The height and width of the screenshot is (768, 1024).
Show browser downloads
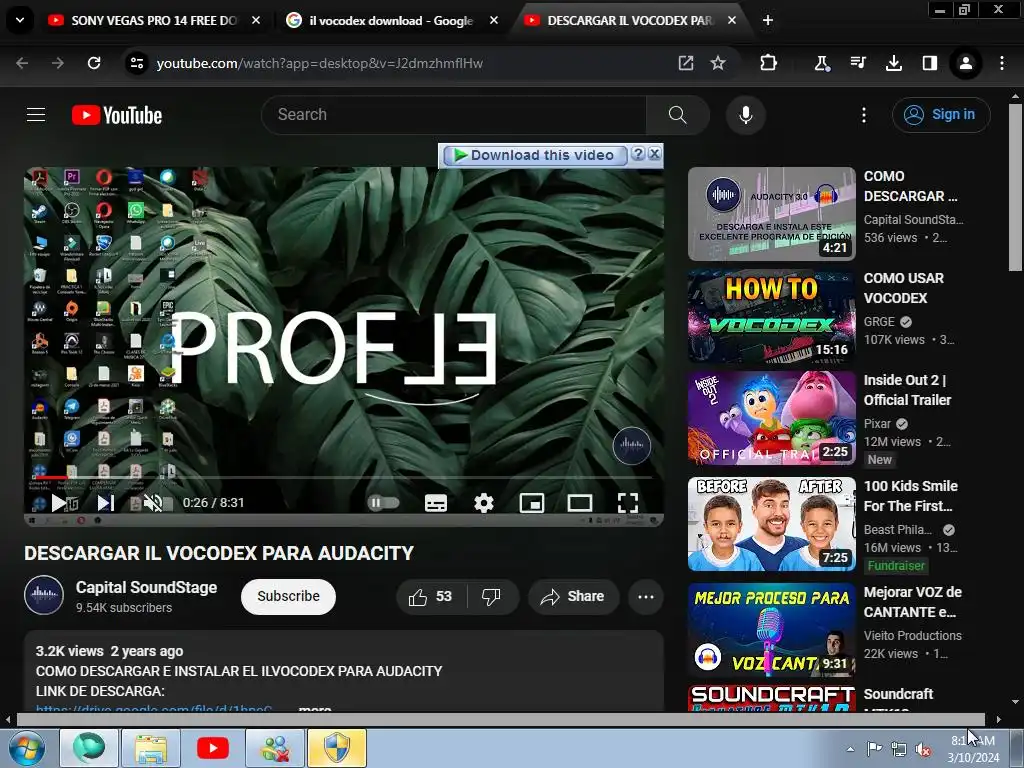coord(894,63)
